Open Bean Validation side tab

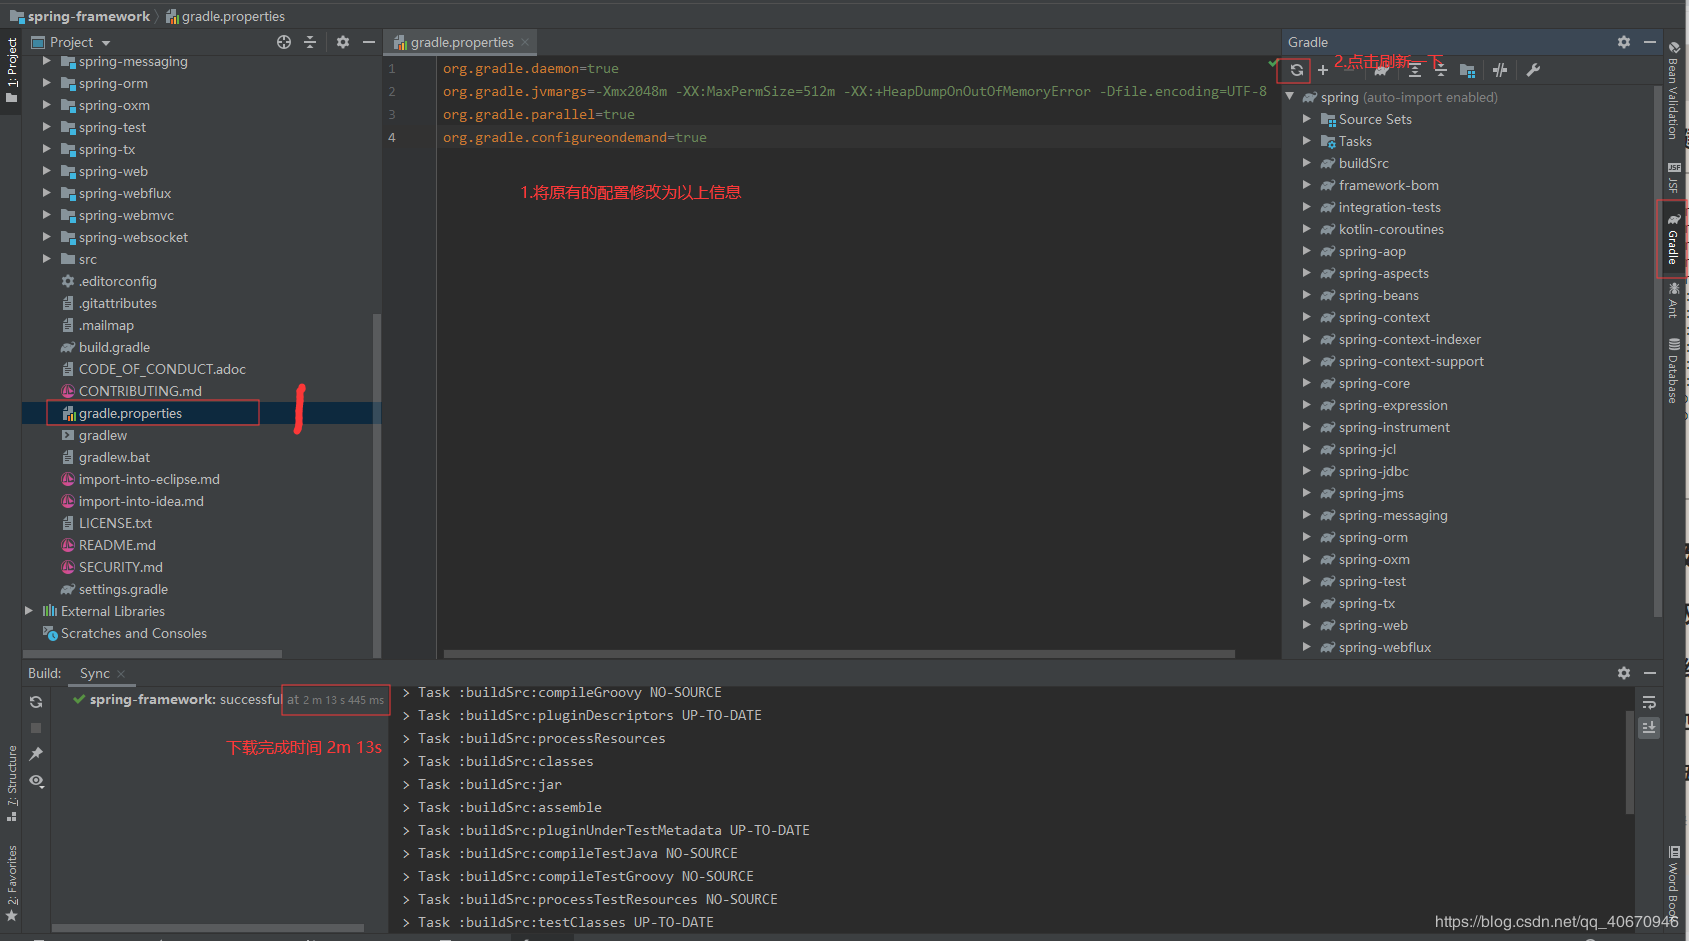(x=1673, y=90)
